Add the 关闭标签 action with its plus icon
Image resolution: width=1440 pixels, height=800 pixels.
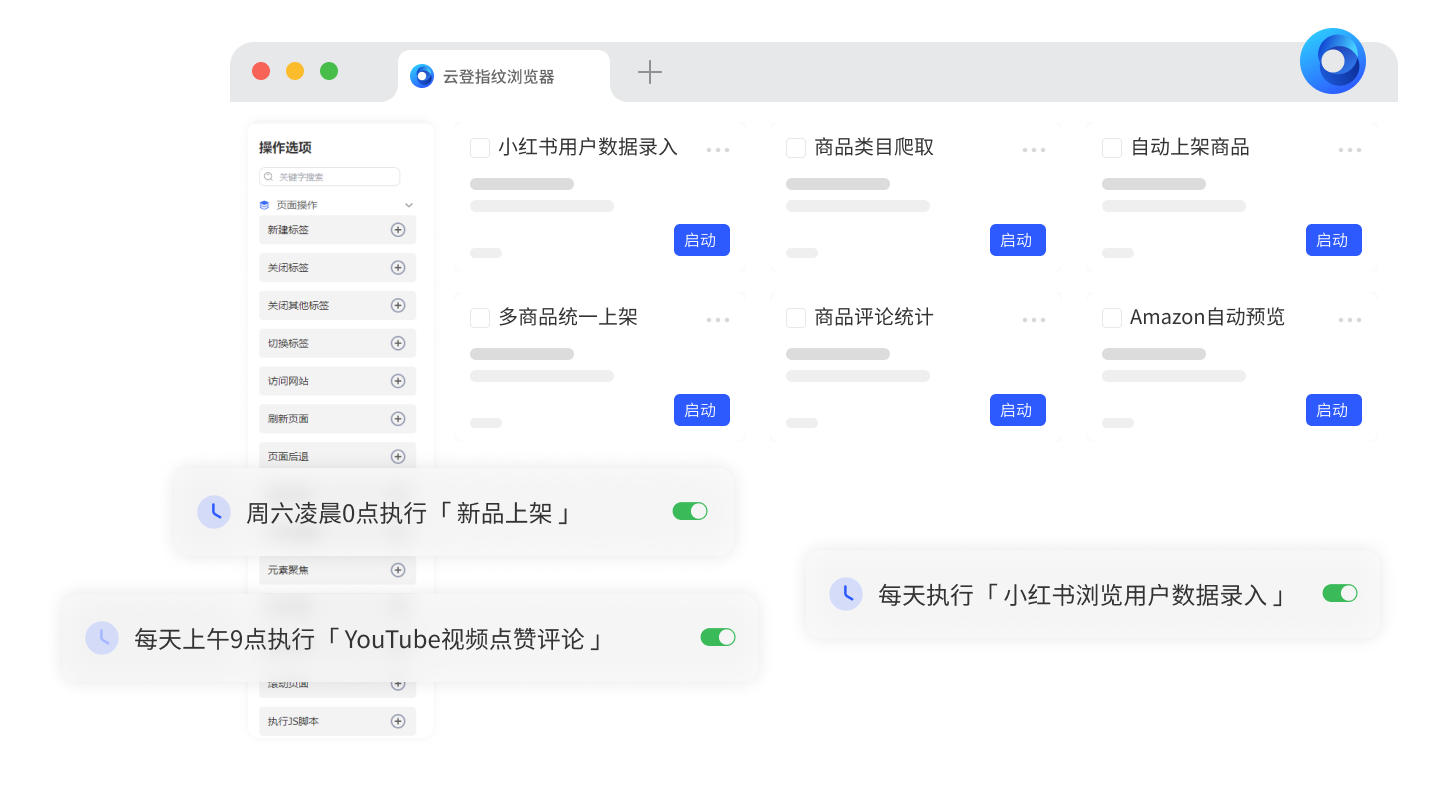click(x=398, y=268)
